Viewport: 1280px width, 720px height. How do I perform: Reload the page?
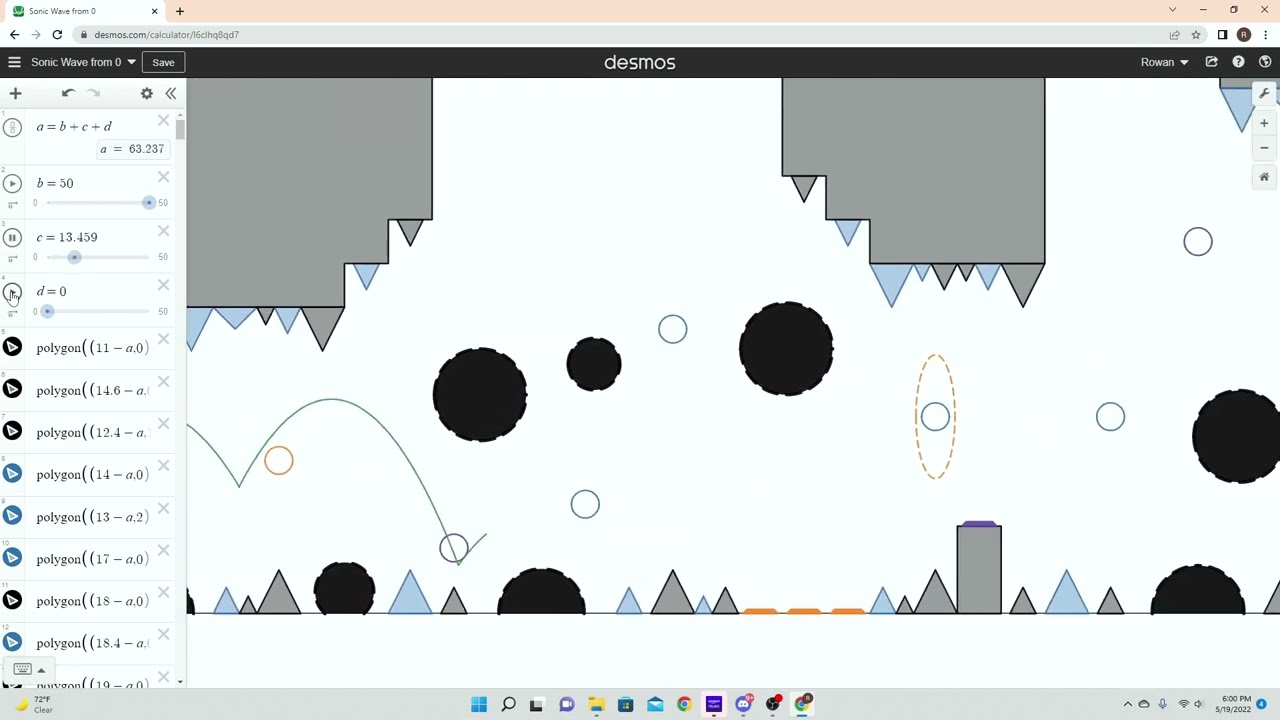[x=57, y=35]
